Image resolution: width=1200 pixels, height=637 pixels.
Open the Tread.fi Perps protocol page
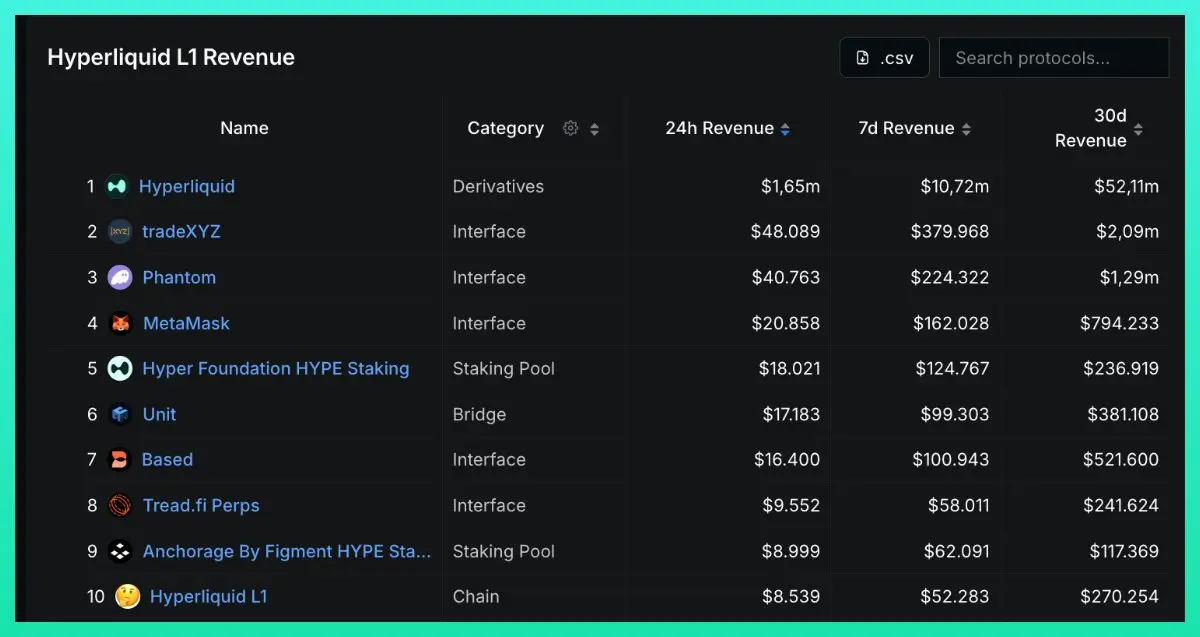point(201,505)
